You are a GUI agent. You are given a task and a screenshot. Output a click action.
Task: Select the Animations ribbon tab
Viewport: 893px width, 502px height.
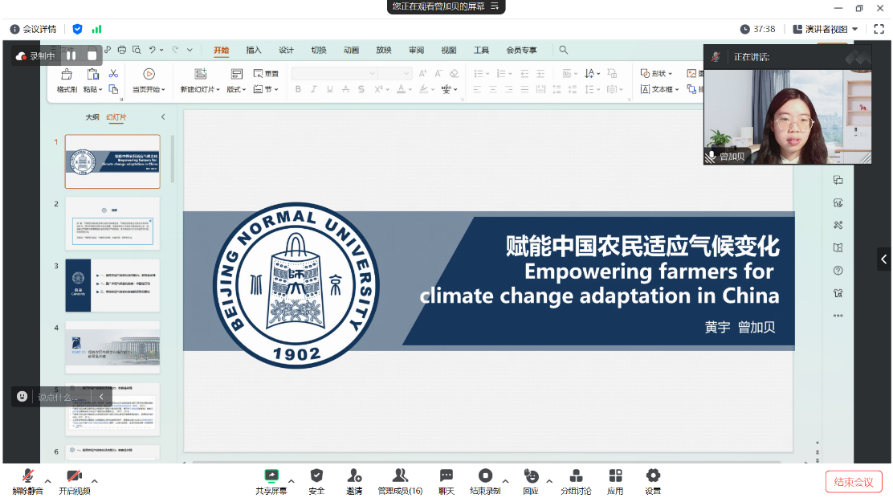click(351, 50)
